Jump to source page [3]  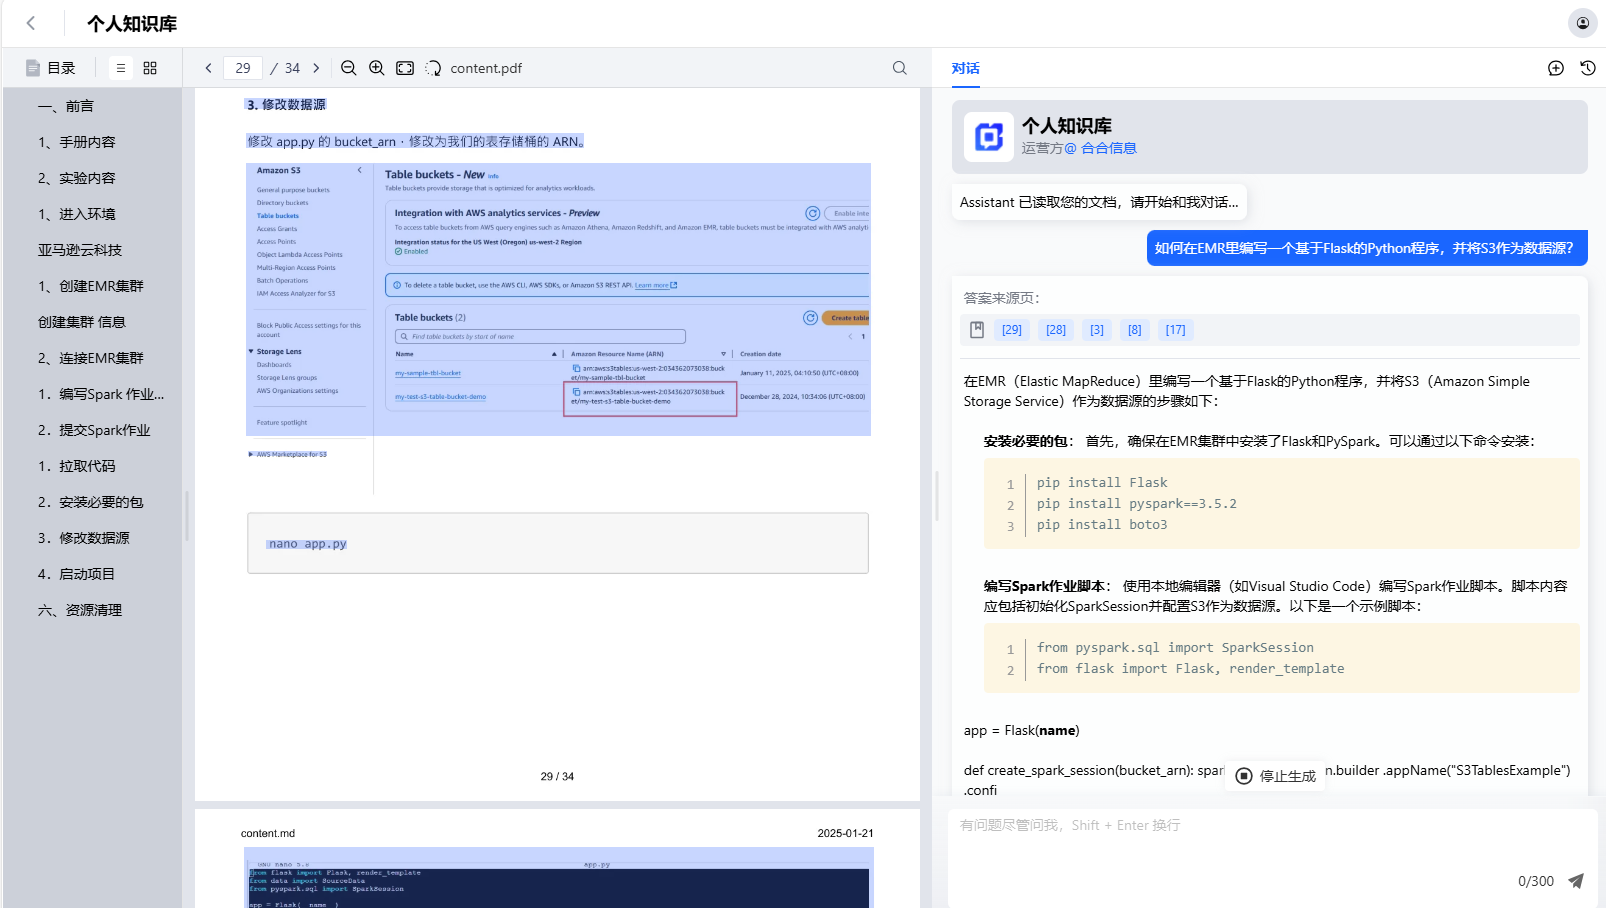tap(1097, 330)
